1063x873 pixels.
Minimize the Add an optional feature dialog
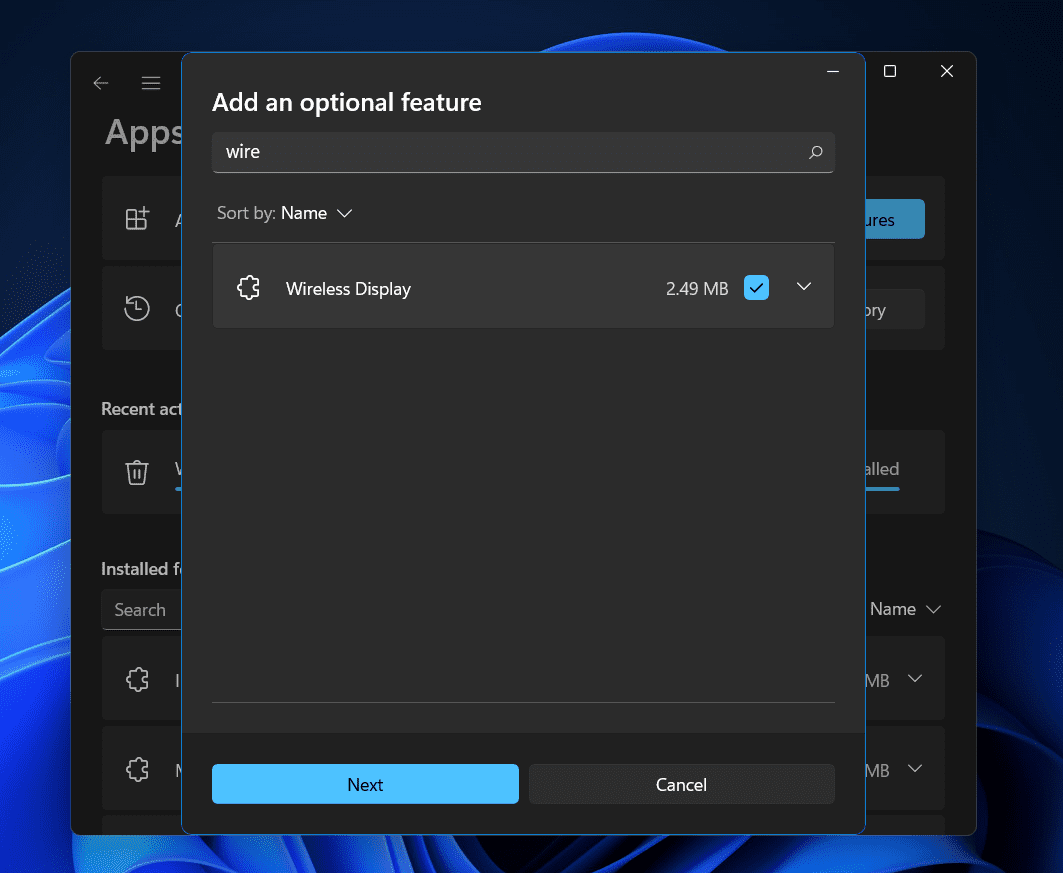(833, 72)
